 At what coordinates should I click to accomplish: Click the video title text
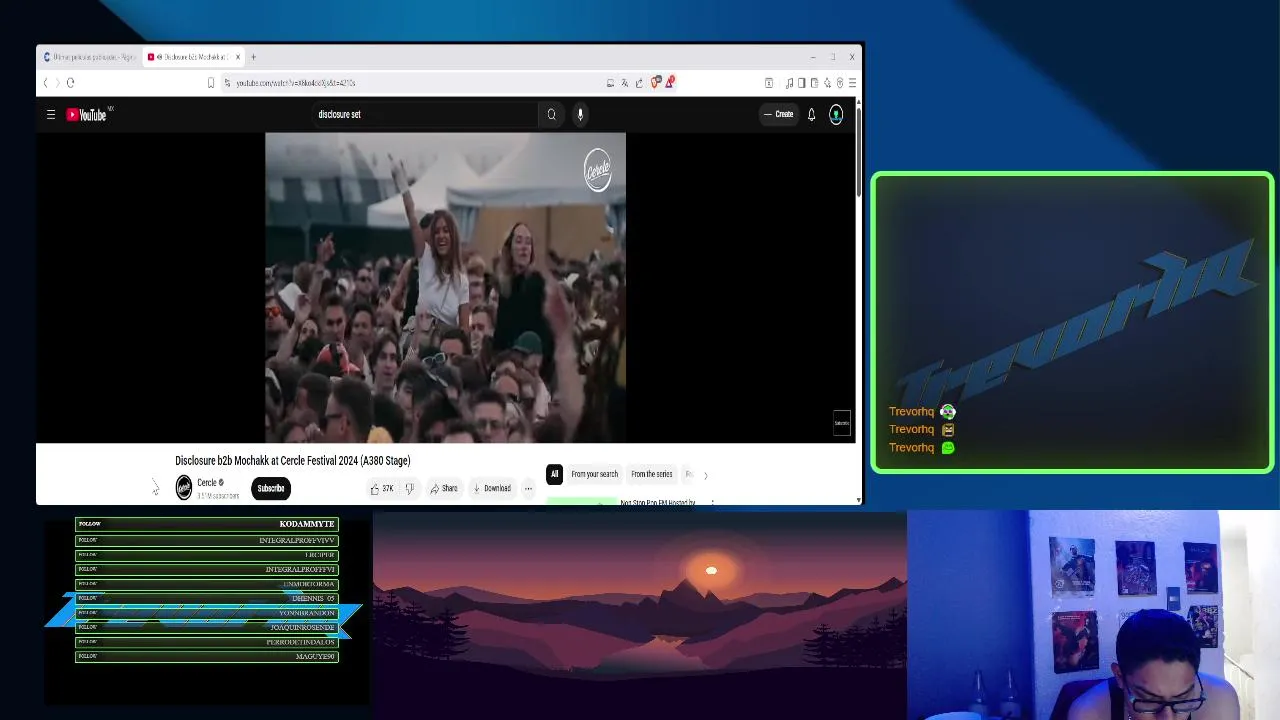click(293, 461)
